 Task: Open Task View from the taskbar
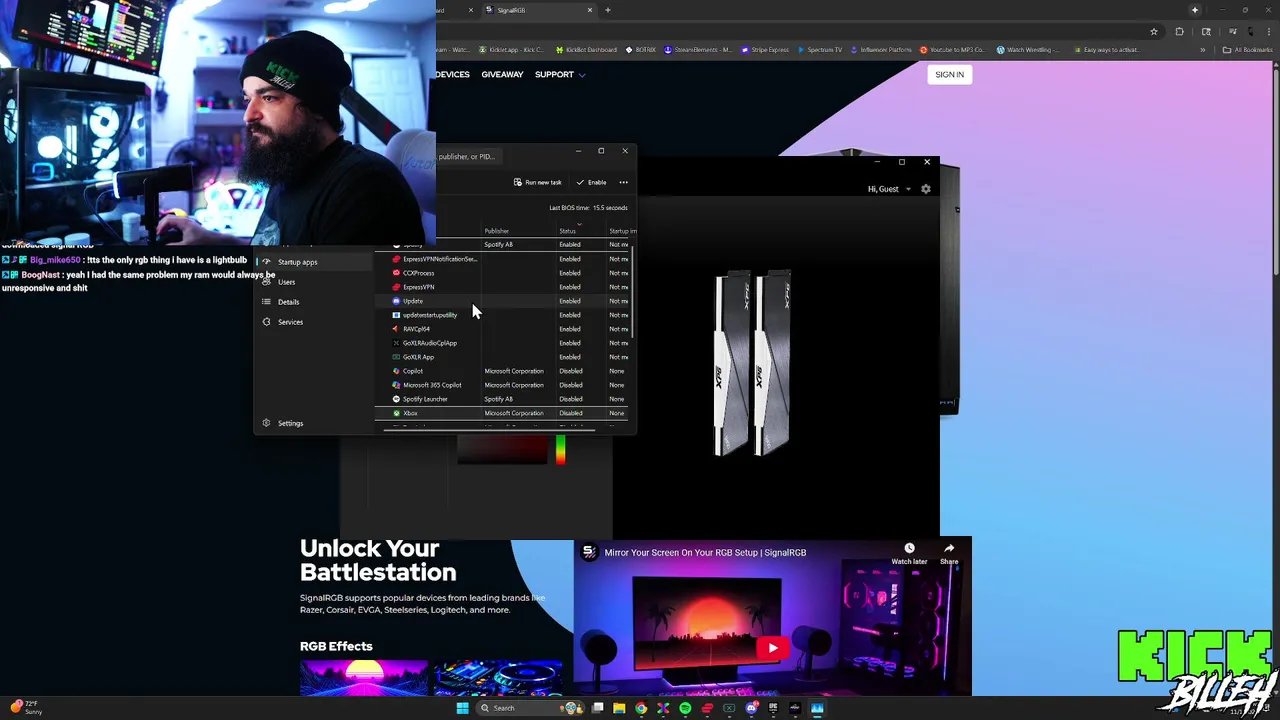(598, 708)
